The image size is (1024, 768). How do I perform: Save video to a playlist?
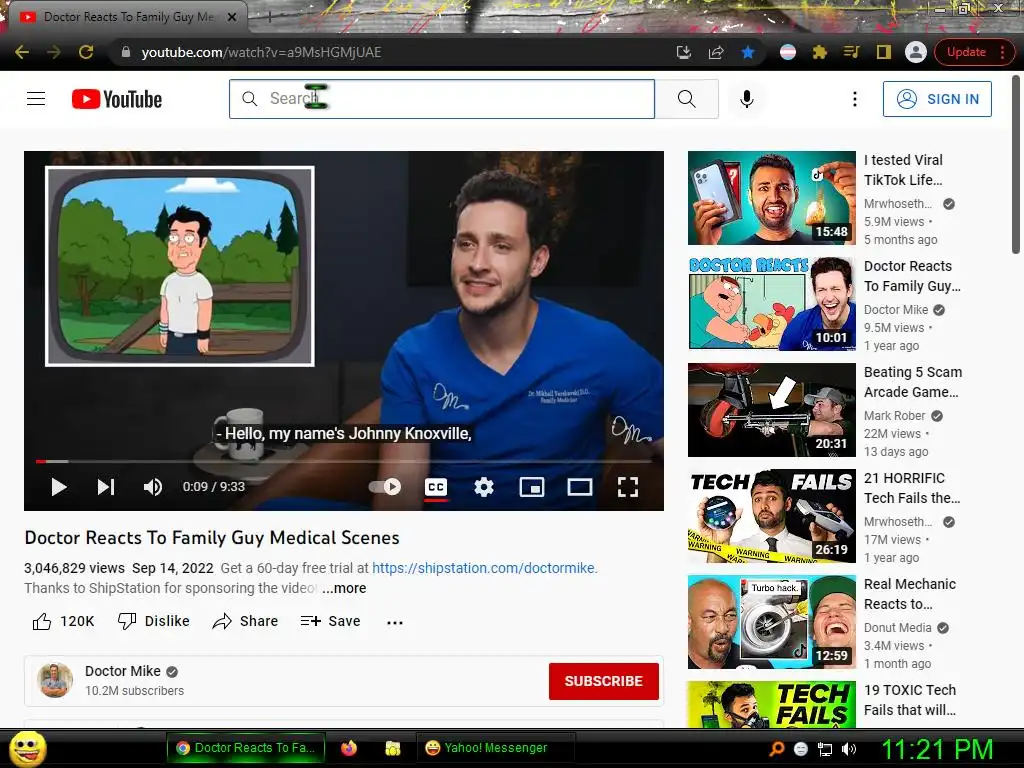(330, 621)
